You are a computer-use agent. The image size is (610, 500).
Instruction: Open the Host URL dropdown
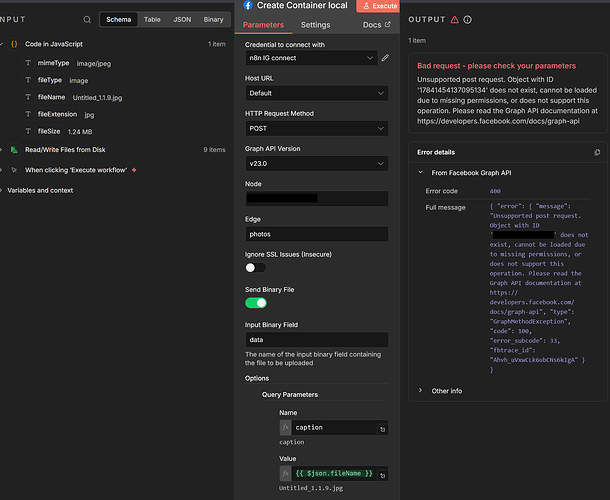[x=316, y=93]
